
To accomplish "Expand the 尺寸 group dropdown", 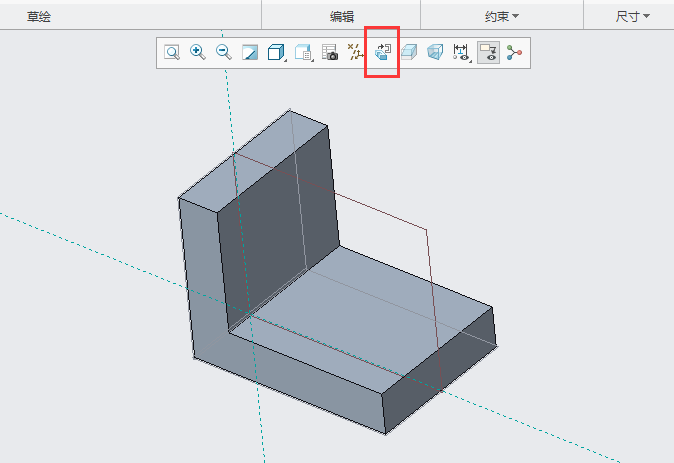I will (x=632, y=17).
